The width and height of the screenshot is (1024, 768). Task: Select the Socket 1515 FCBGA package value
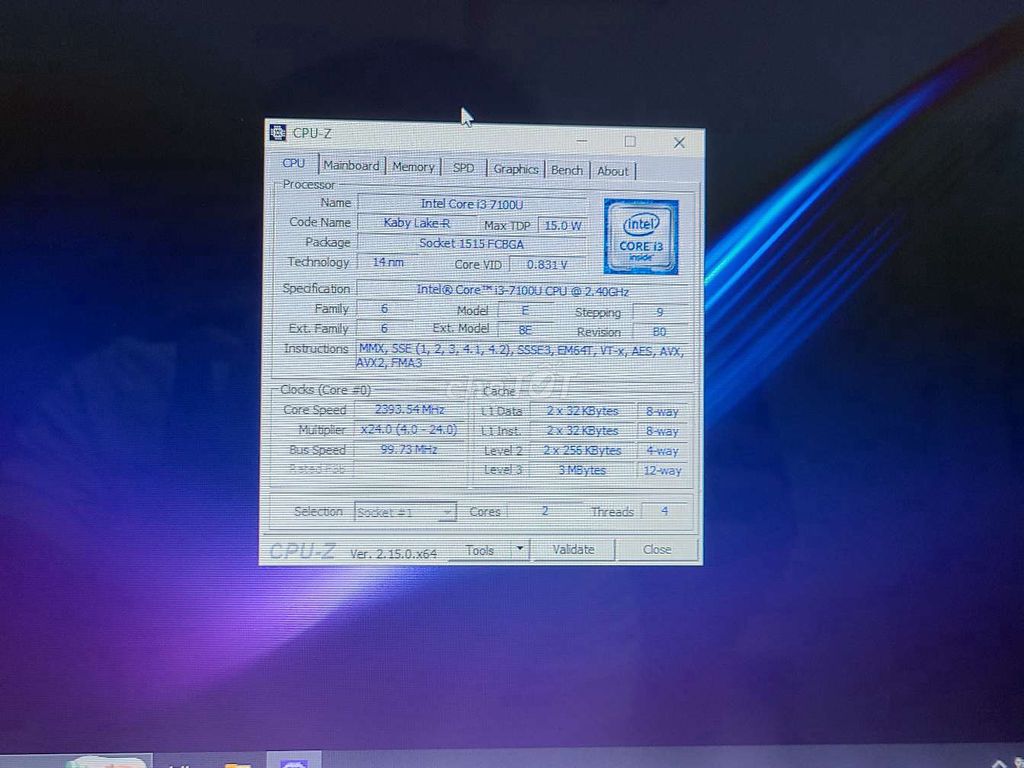click(x=471, y=244)
